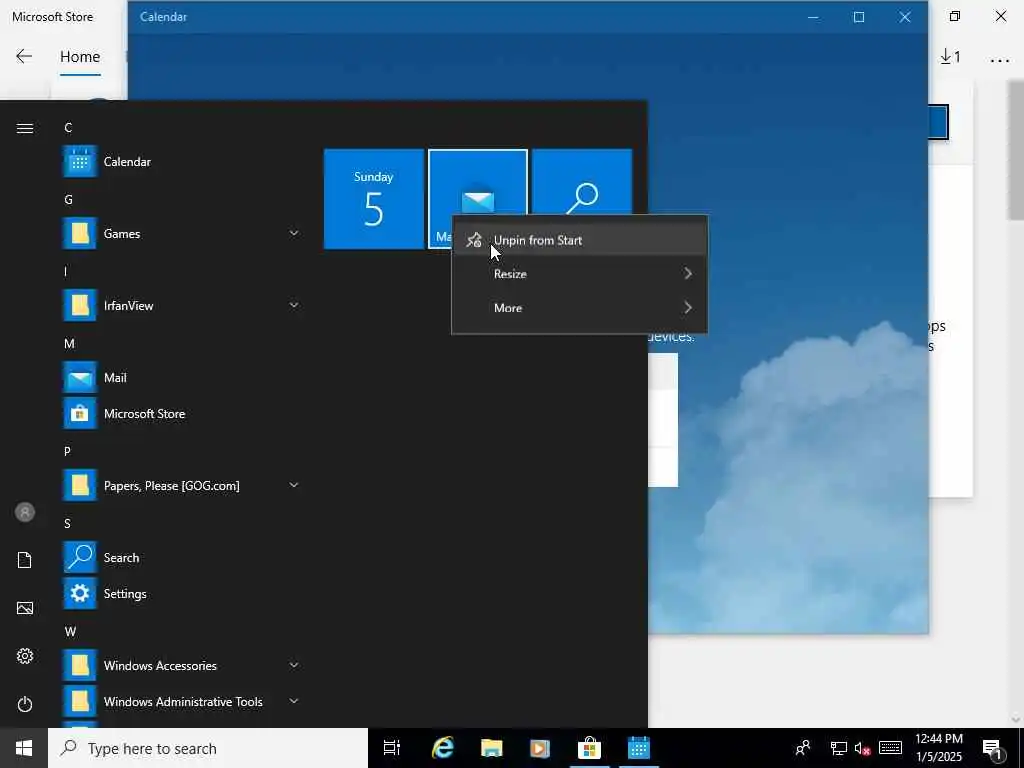Click the letter G group header

pos(69,199)
